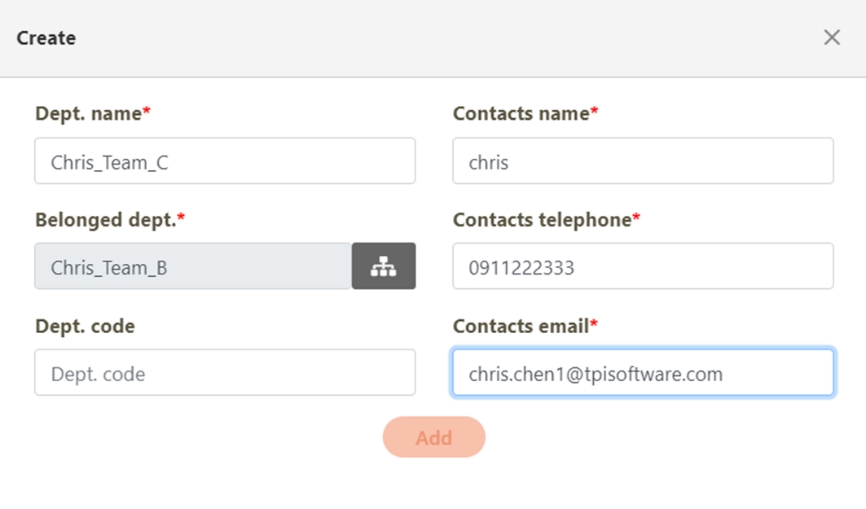Edit the Contacts telephone input

pyautogui.click(x=642, y=267)
